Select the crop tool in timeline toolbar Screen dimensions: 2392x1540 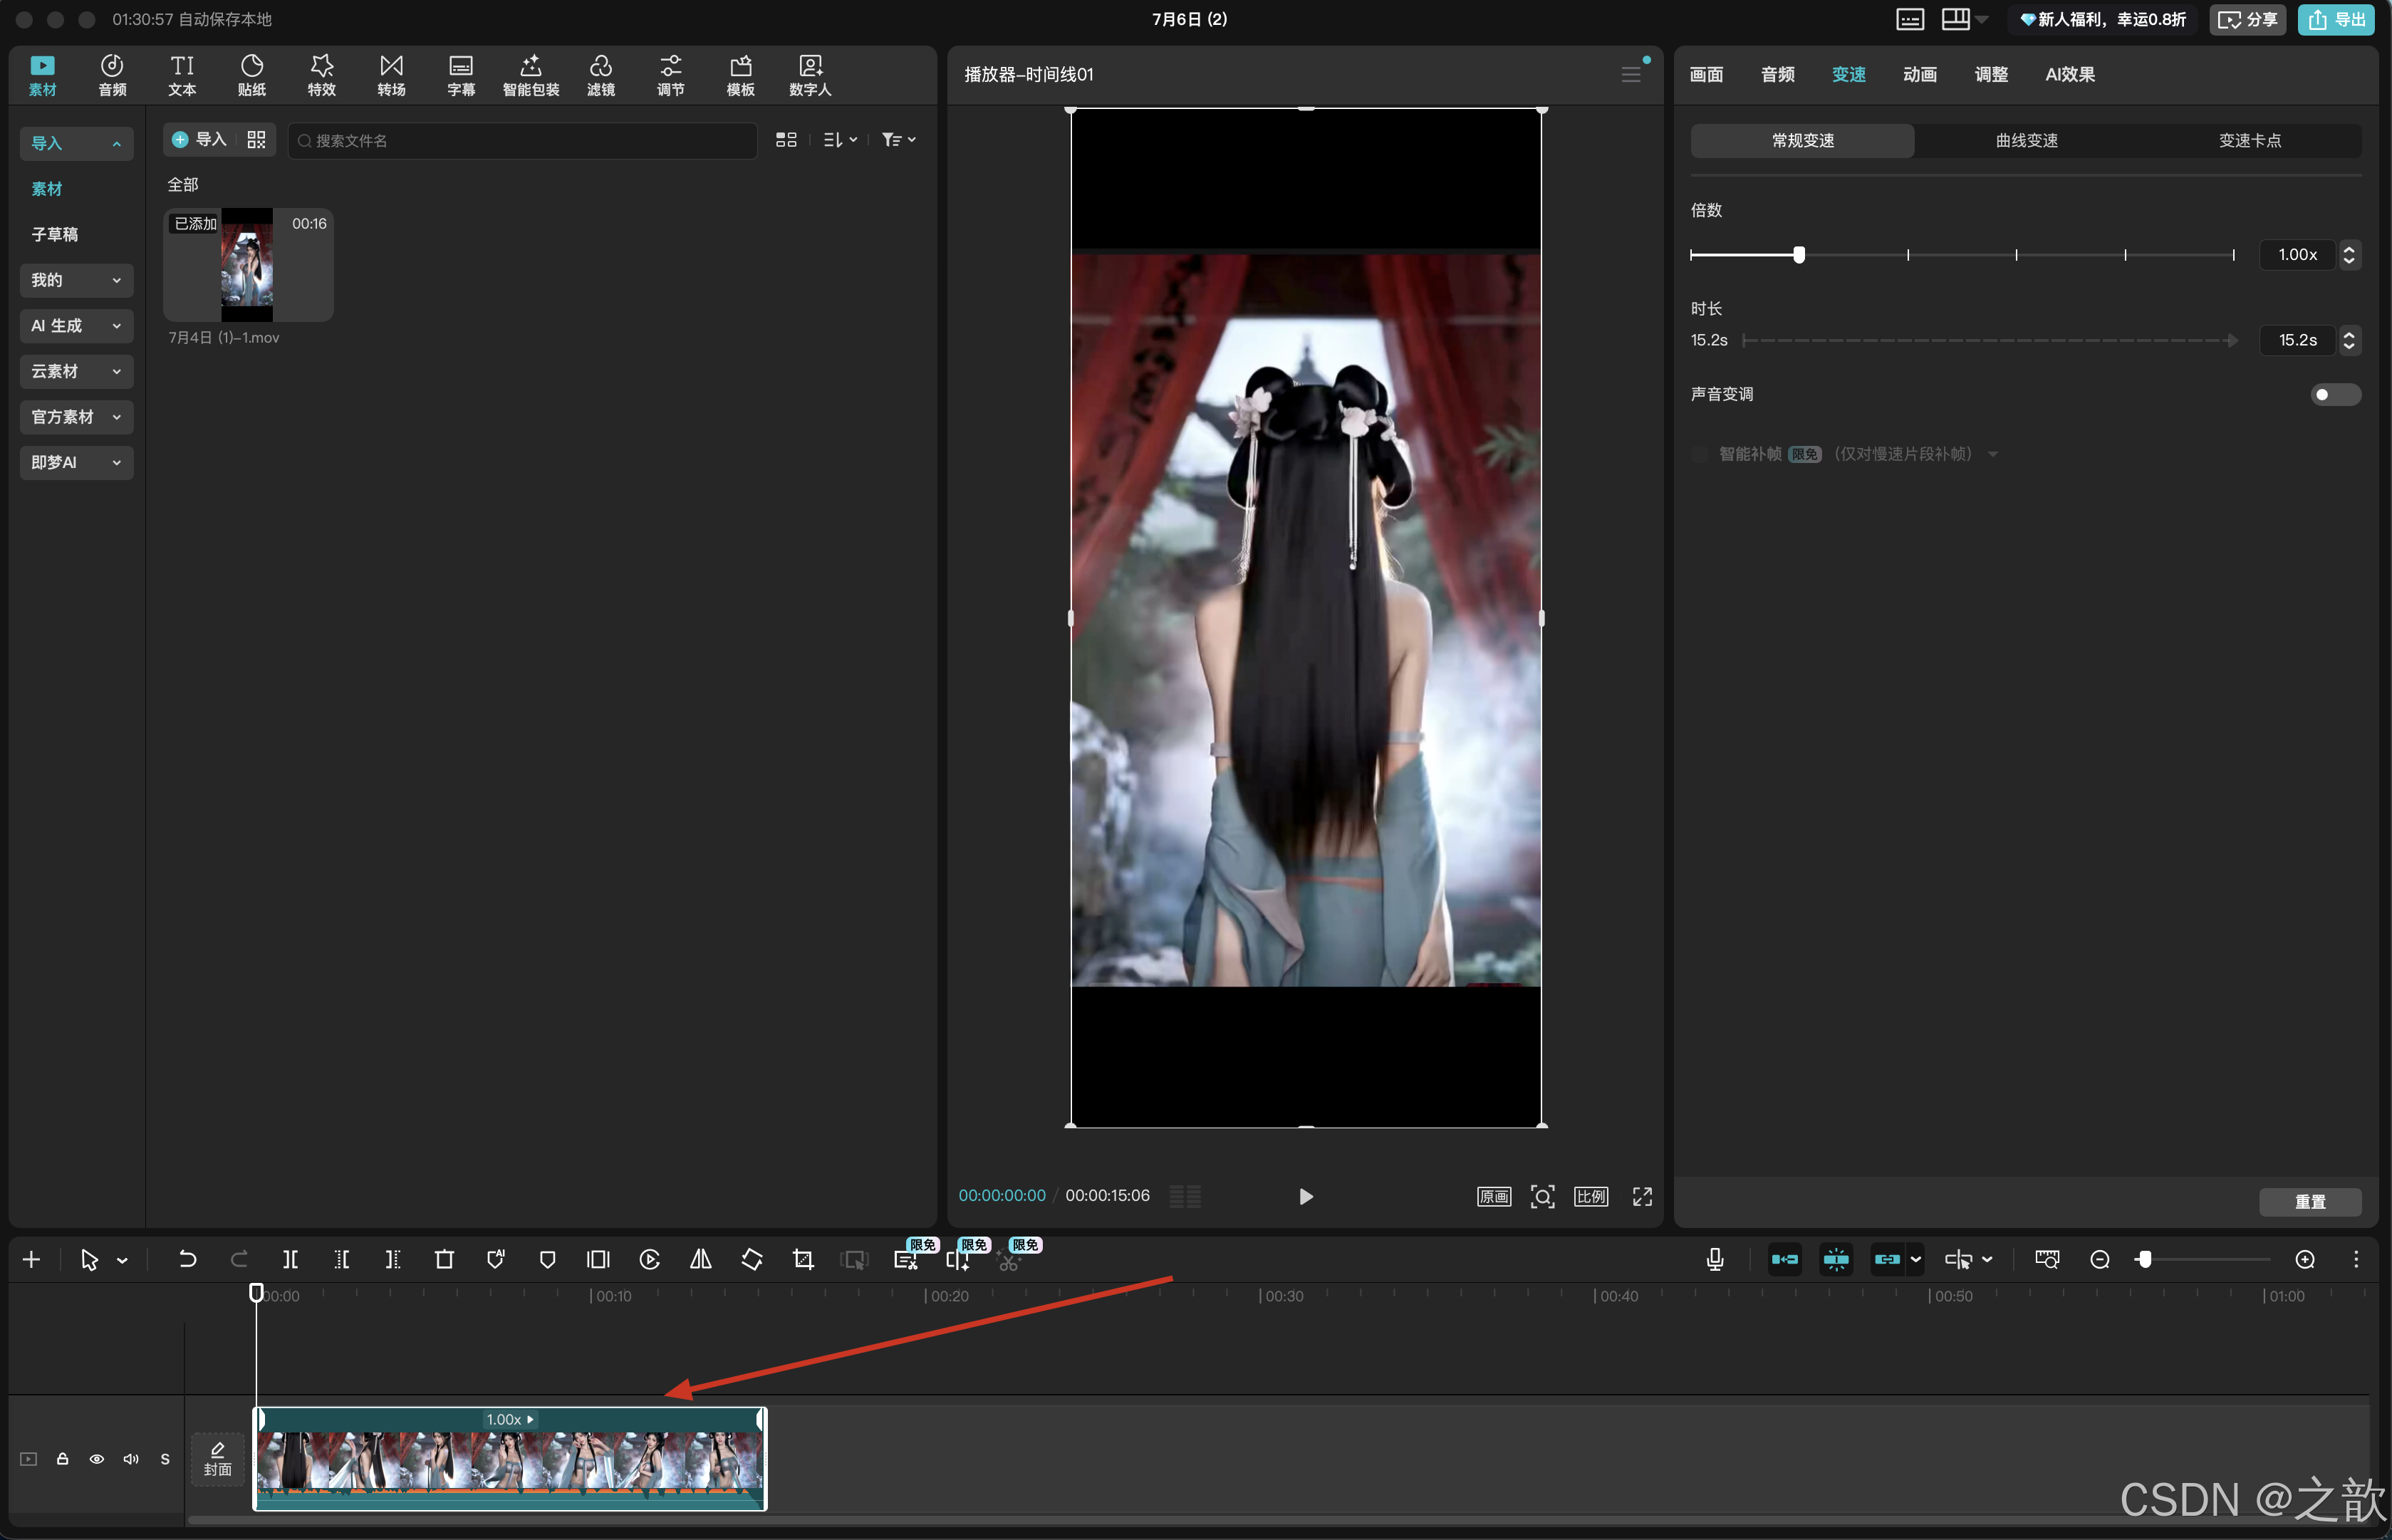point(803,1259)
